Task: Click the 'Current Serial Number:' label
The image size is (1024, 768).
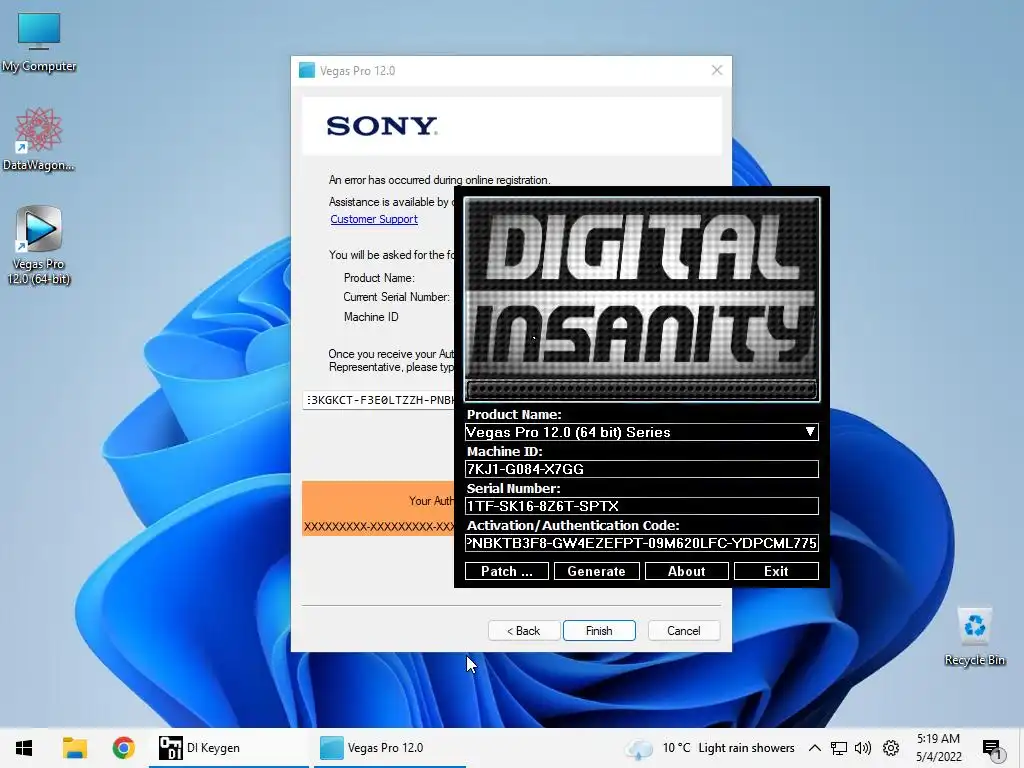Action: point(396,297)
